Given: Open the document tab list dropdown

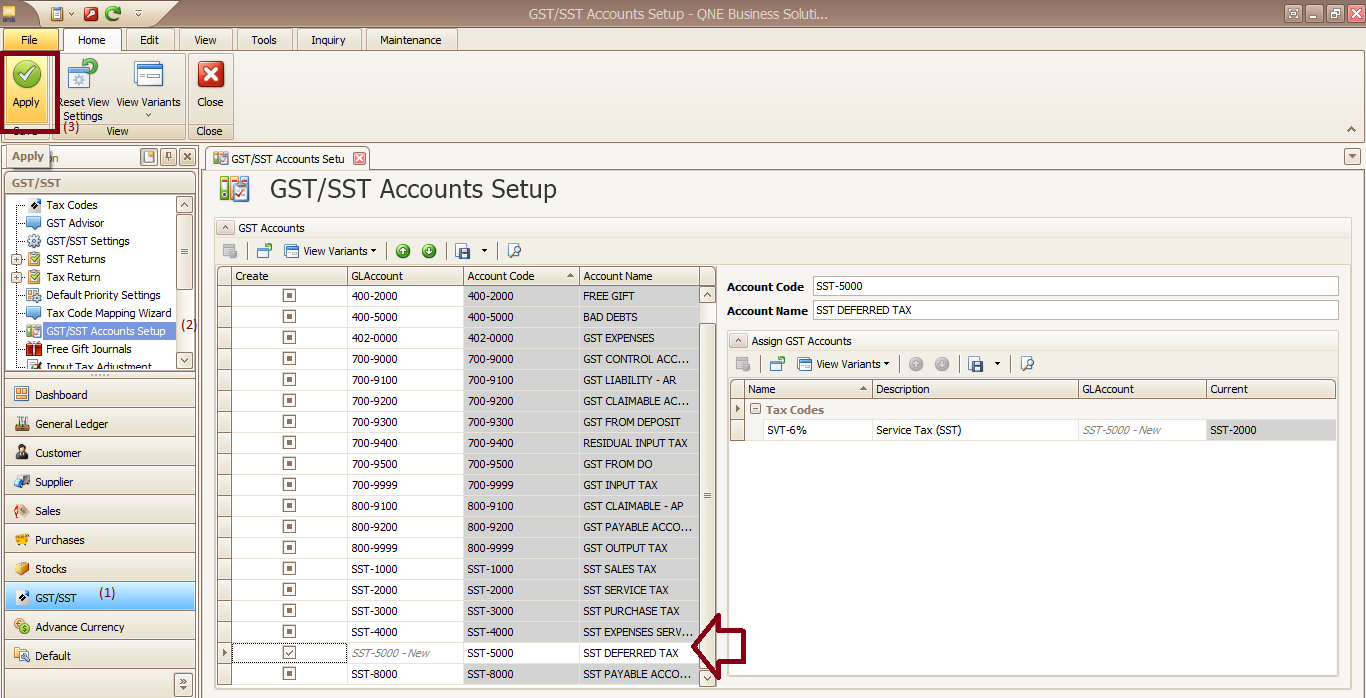Looking at the screenshot, I should click(x=1353, y=156).
